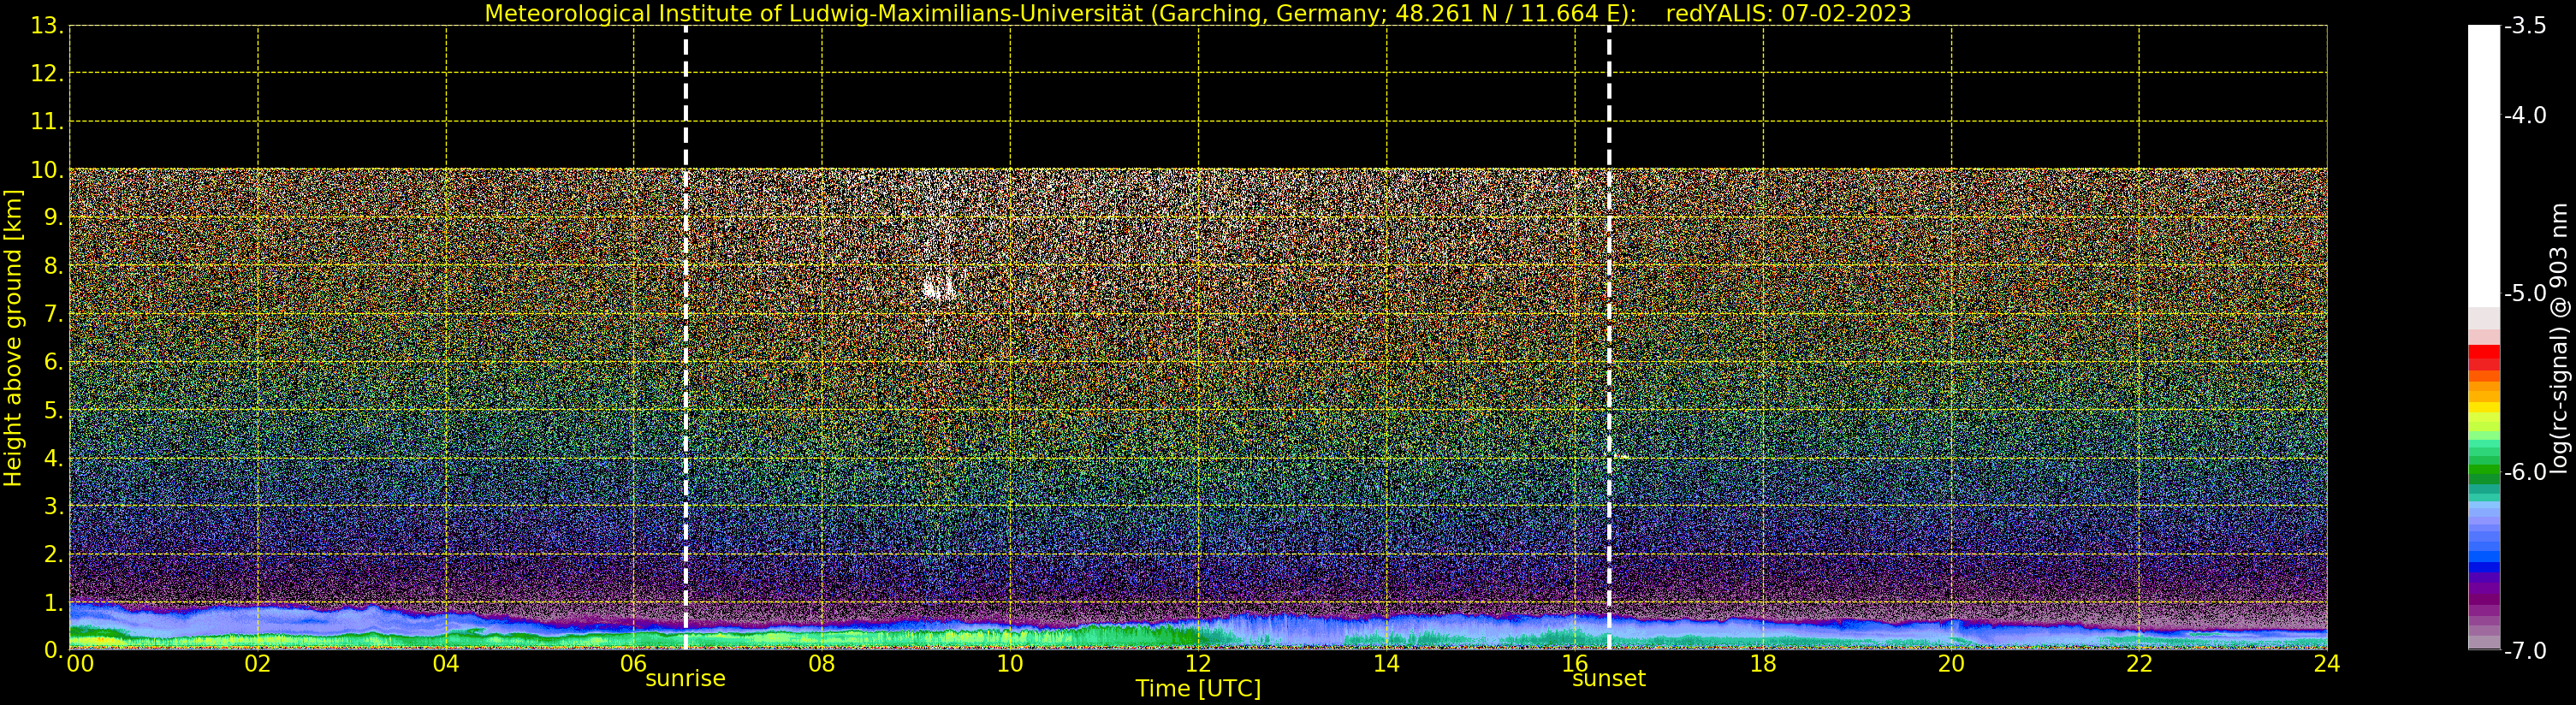Click the '9.' height tick label
Screen dimensions: 2576x705
(x=53, y=218)
